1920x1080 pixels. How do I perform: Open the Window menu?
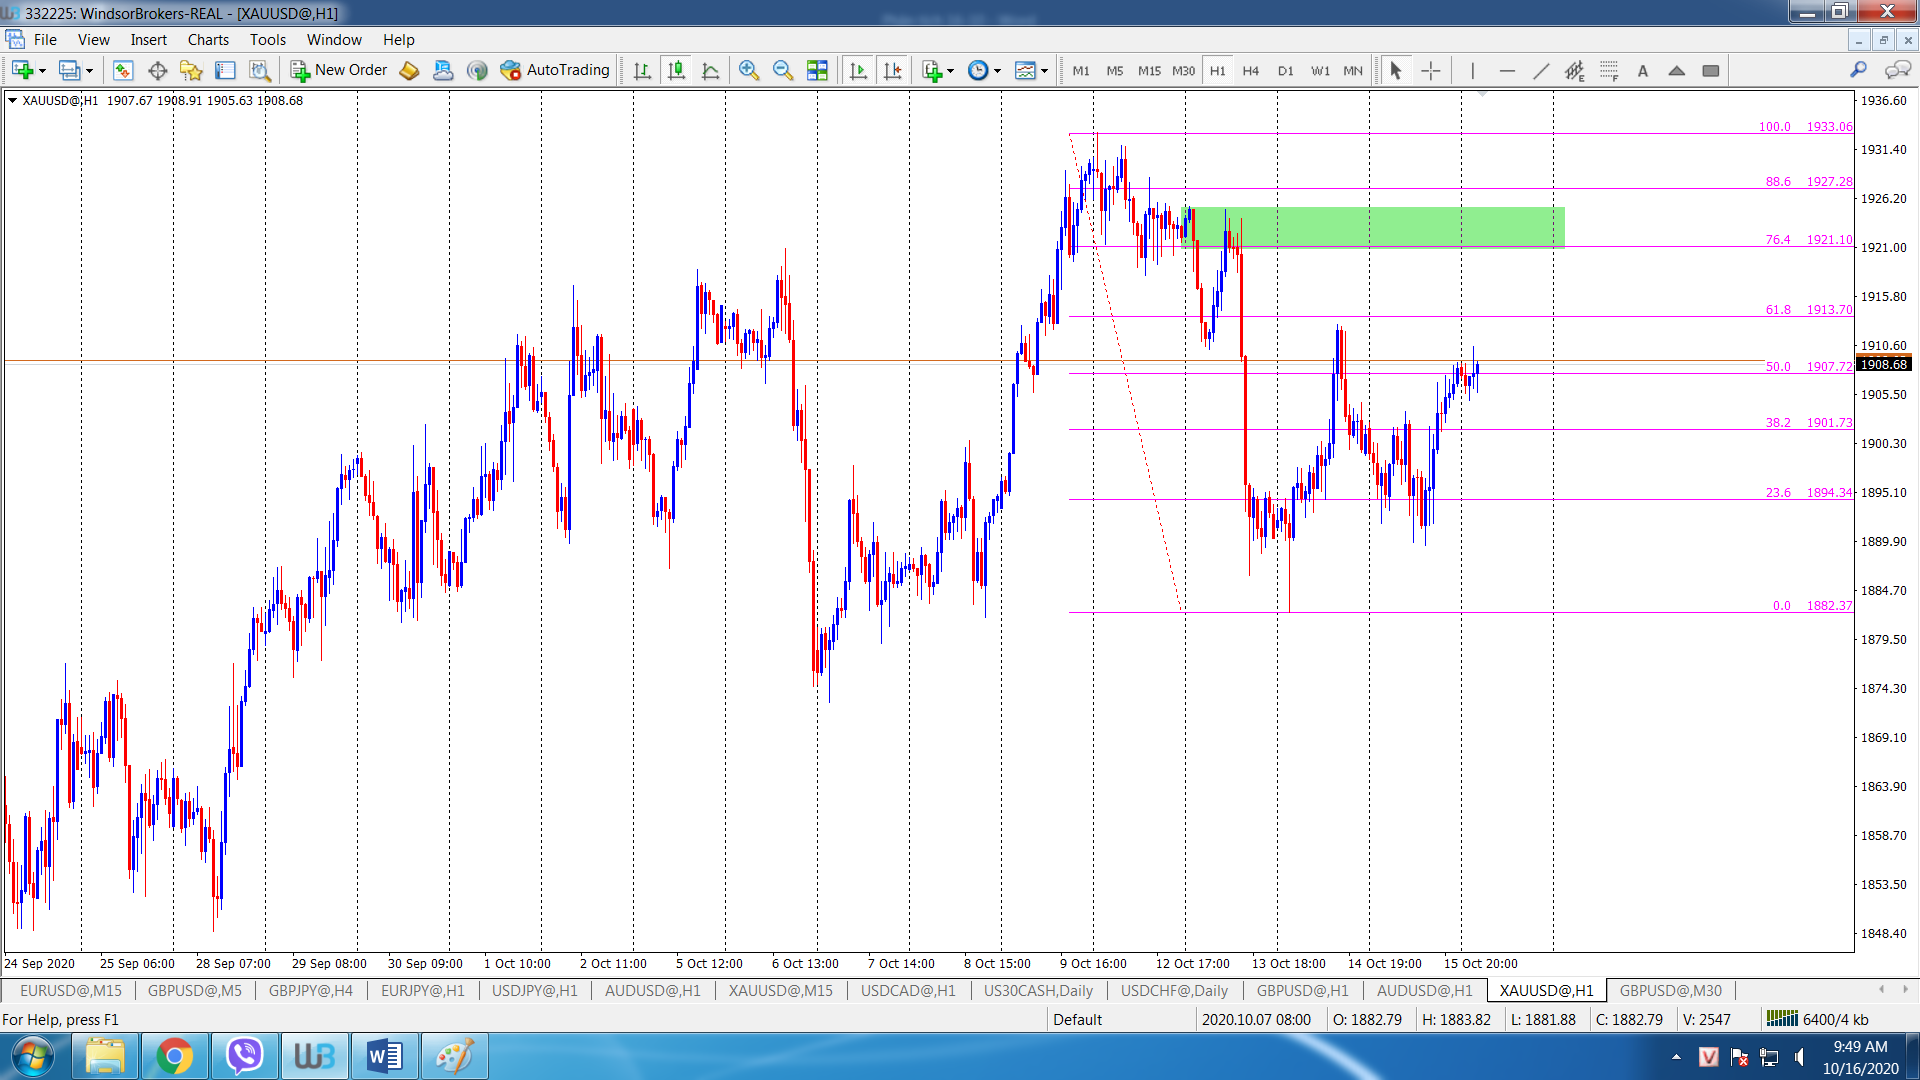coord(334,40)
